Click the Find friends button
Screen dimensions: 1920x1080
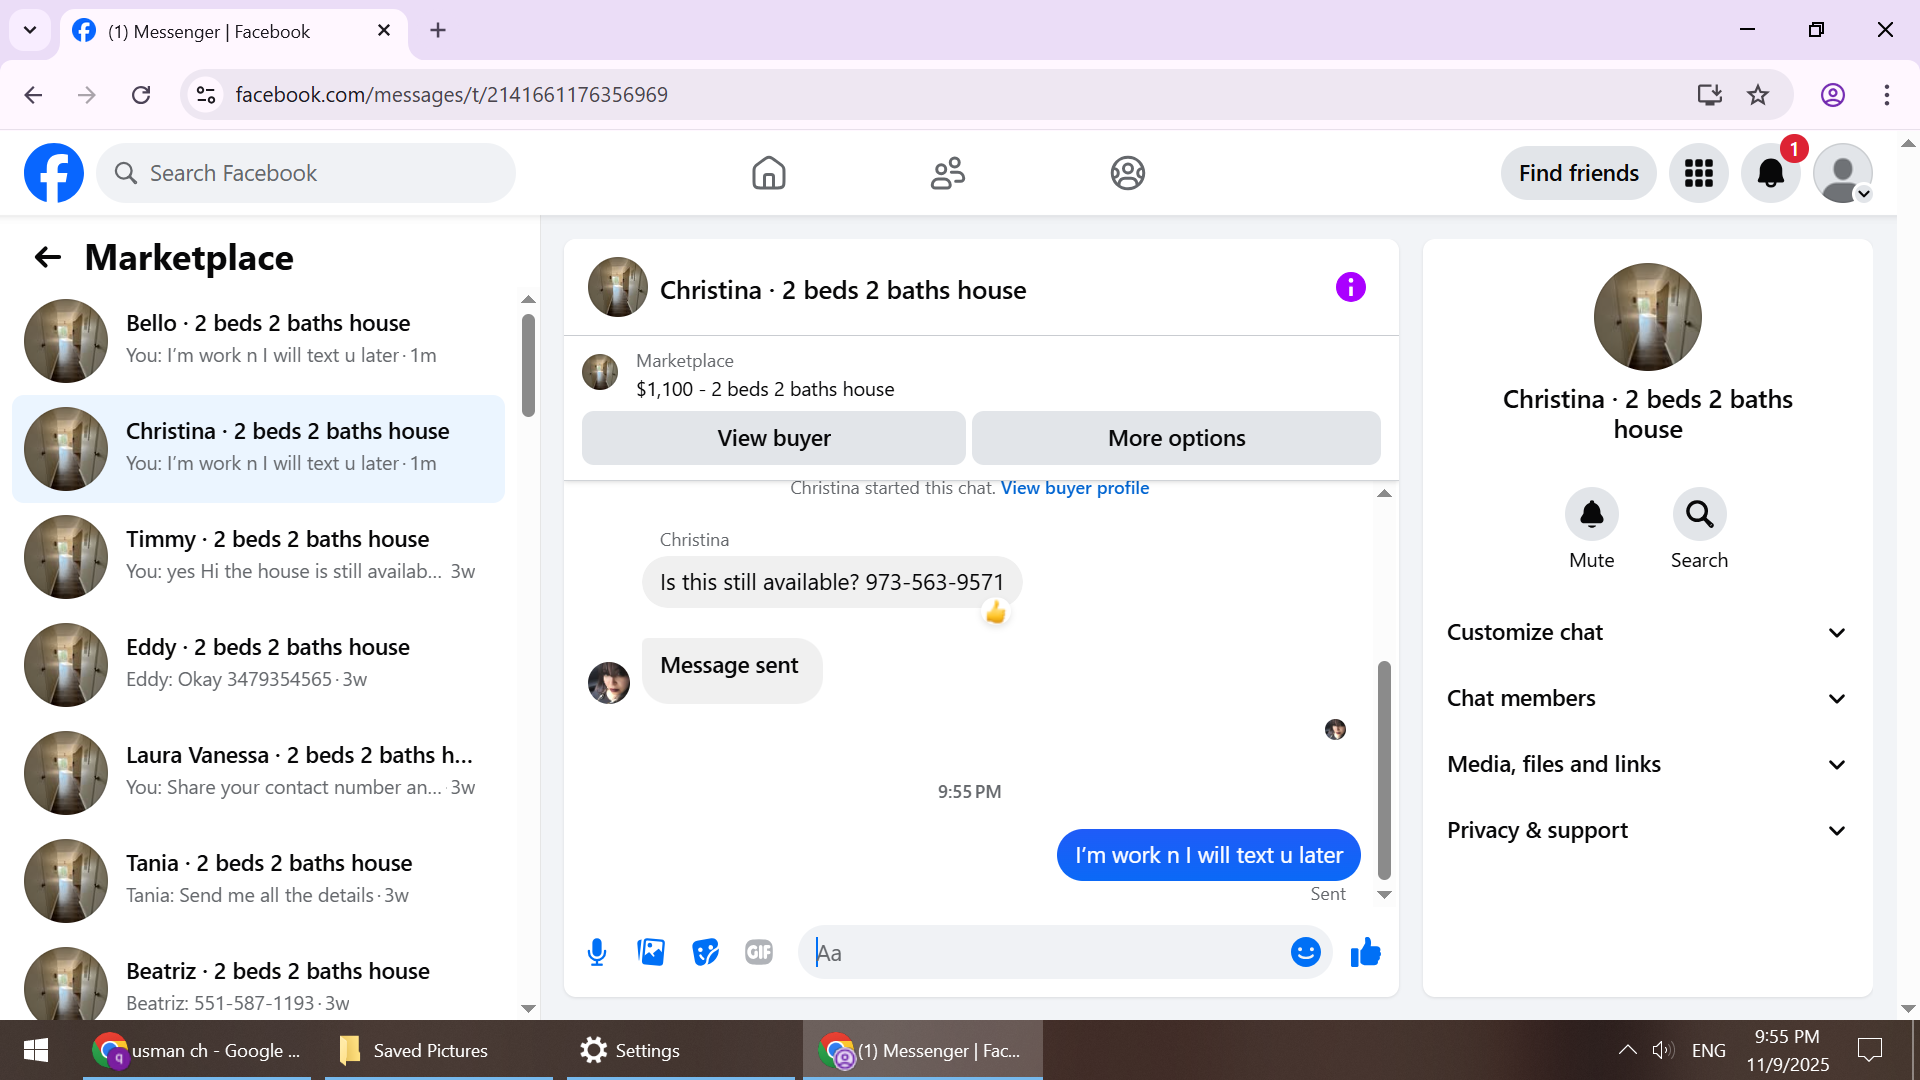click(1578, 173)
